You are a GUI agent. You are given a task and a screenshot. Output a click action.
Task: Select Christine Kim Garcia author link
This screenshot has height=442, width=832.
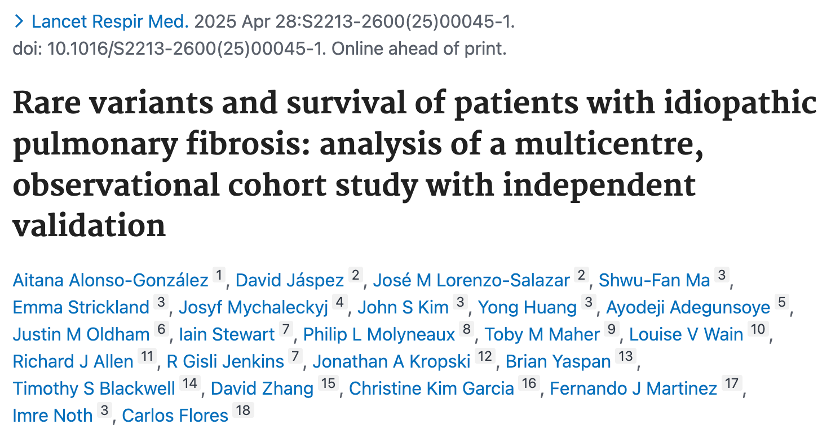431,388
